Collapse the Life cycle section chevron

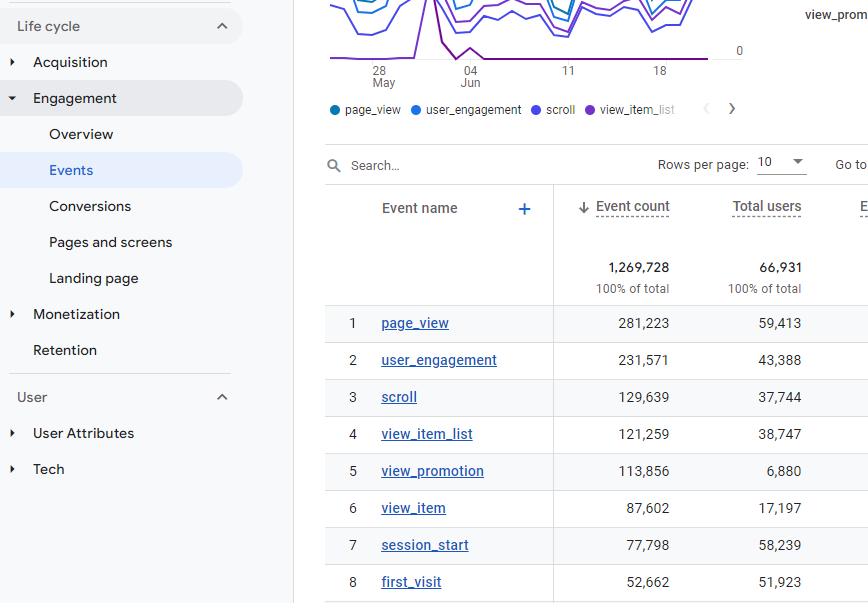222,26
